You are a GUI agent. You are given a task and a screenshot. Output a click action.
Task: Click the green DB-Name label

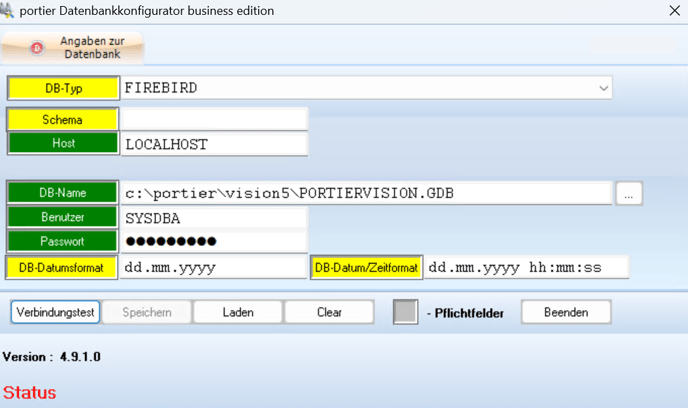click(x=62, y=193)
